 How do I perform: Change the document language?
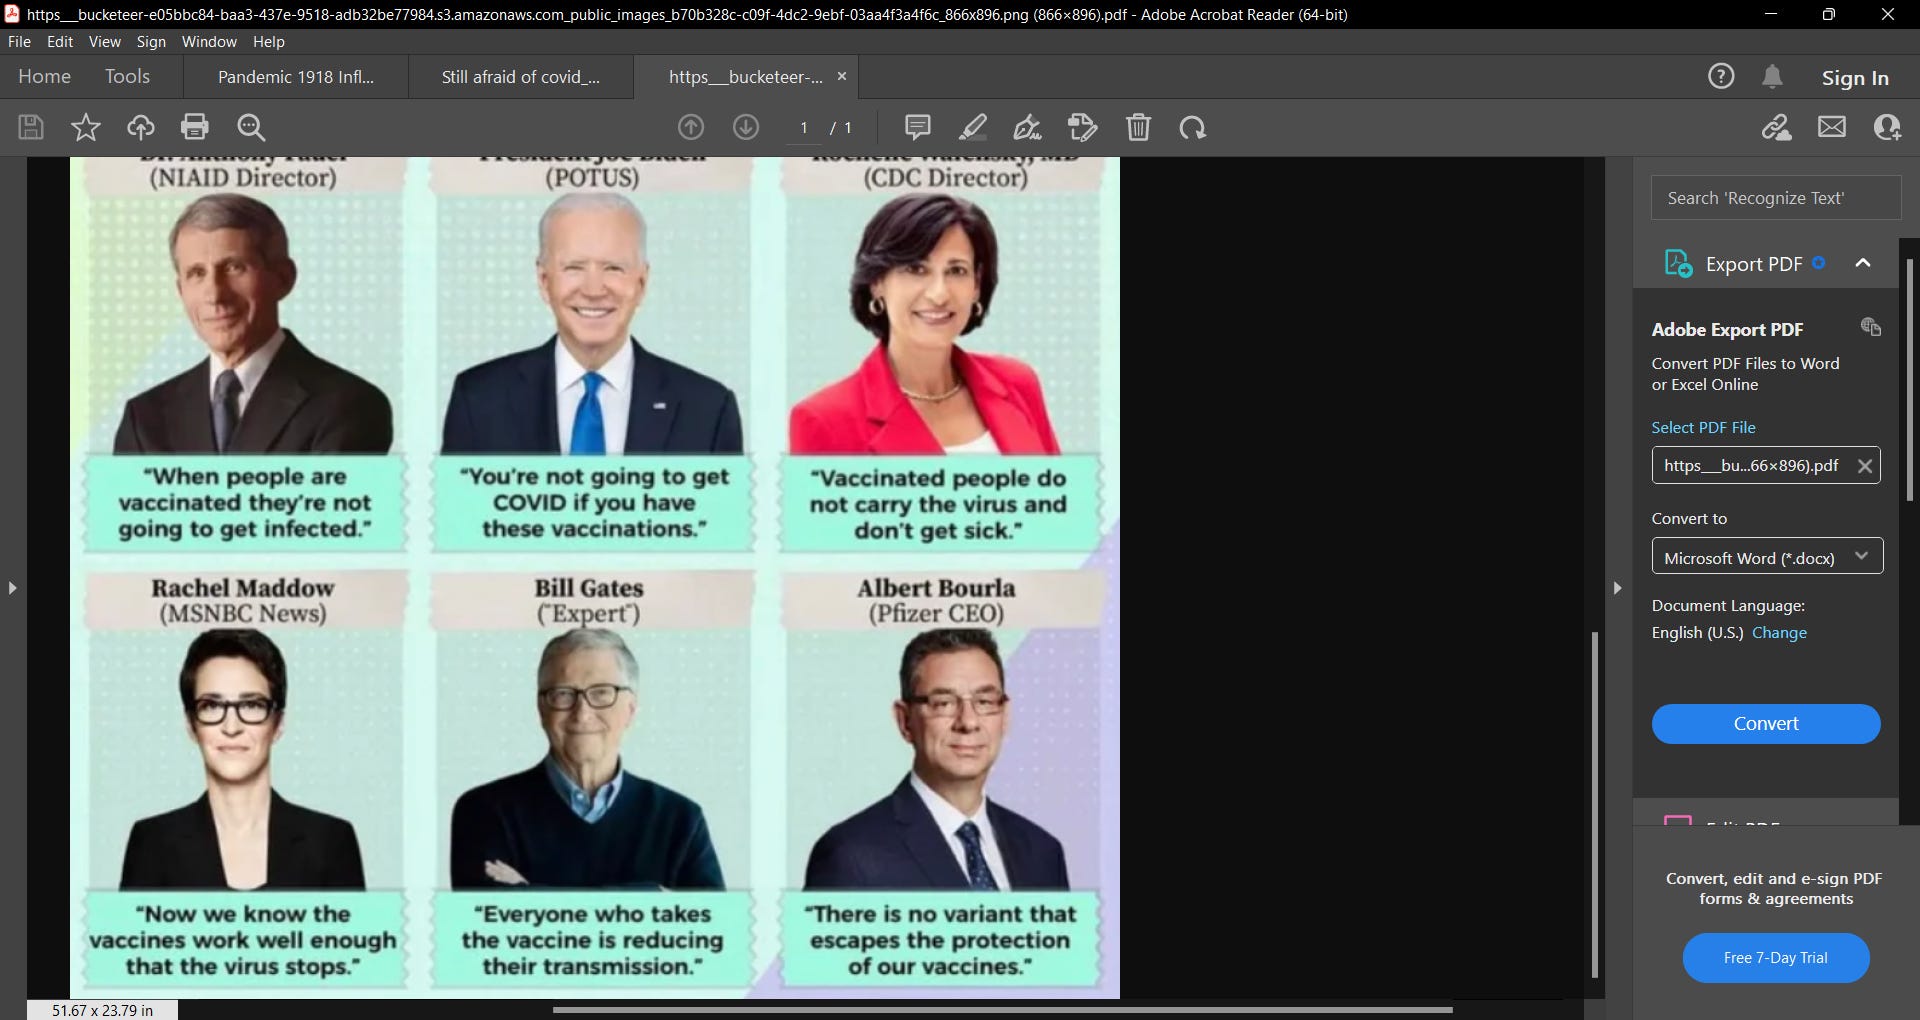point(1779,632)
